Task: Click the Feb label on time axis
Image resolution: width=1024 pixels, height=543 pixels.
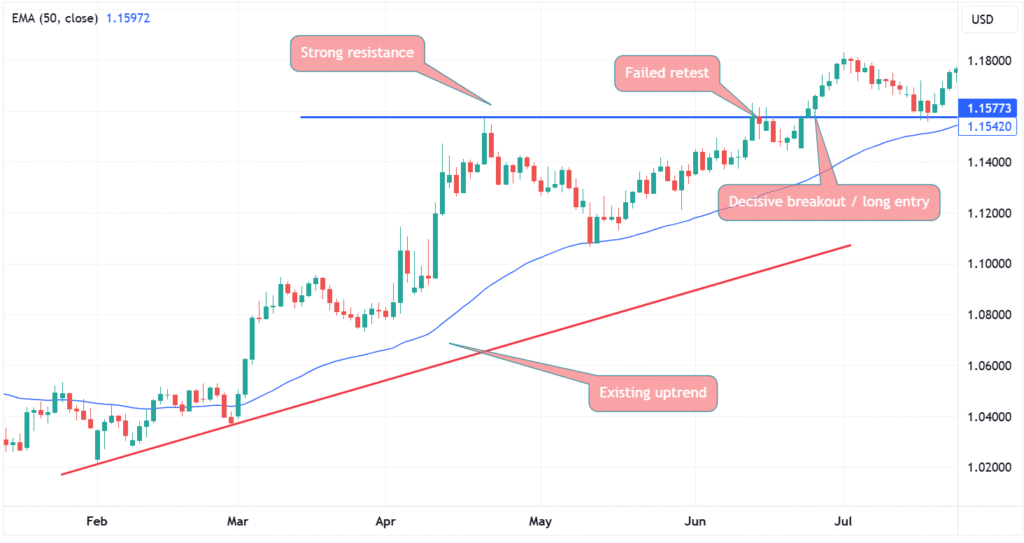Action: click(x=97, y=521)
